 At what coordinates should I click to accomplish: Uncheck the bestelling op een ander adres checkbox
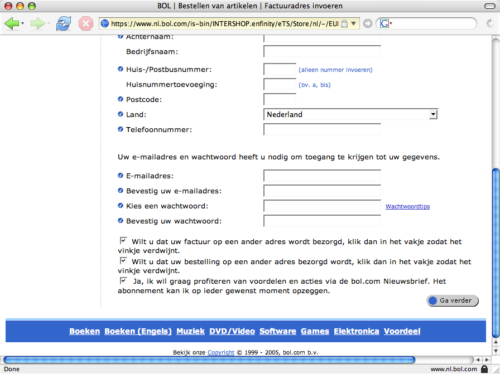click(123, 260)
